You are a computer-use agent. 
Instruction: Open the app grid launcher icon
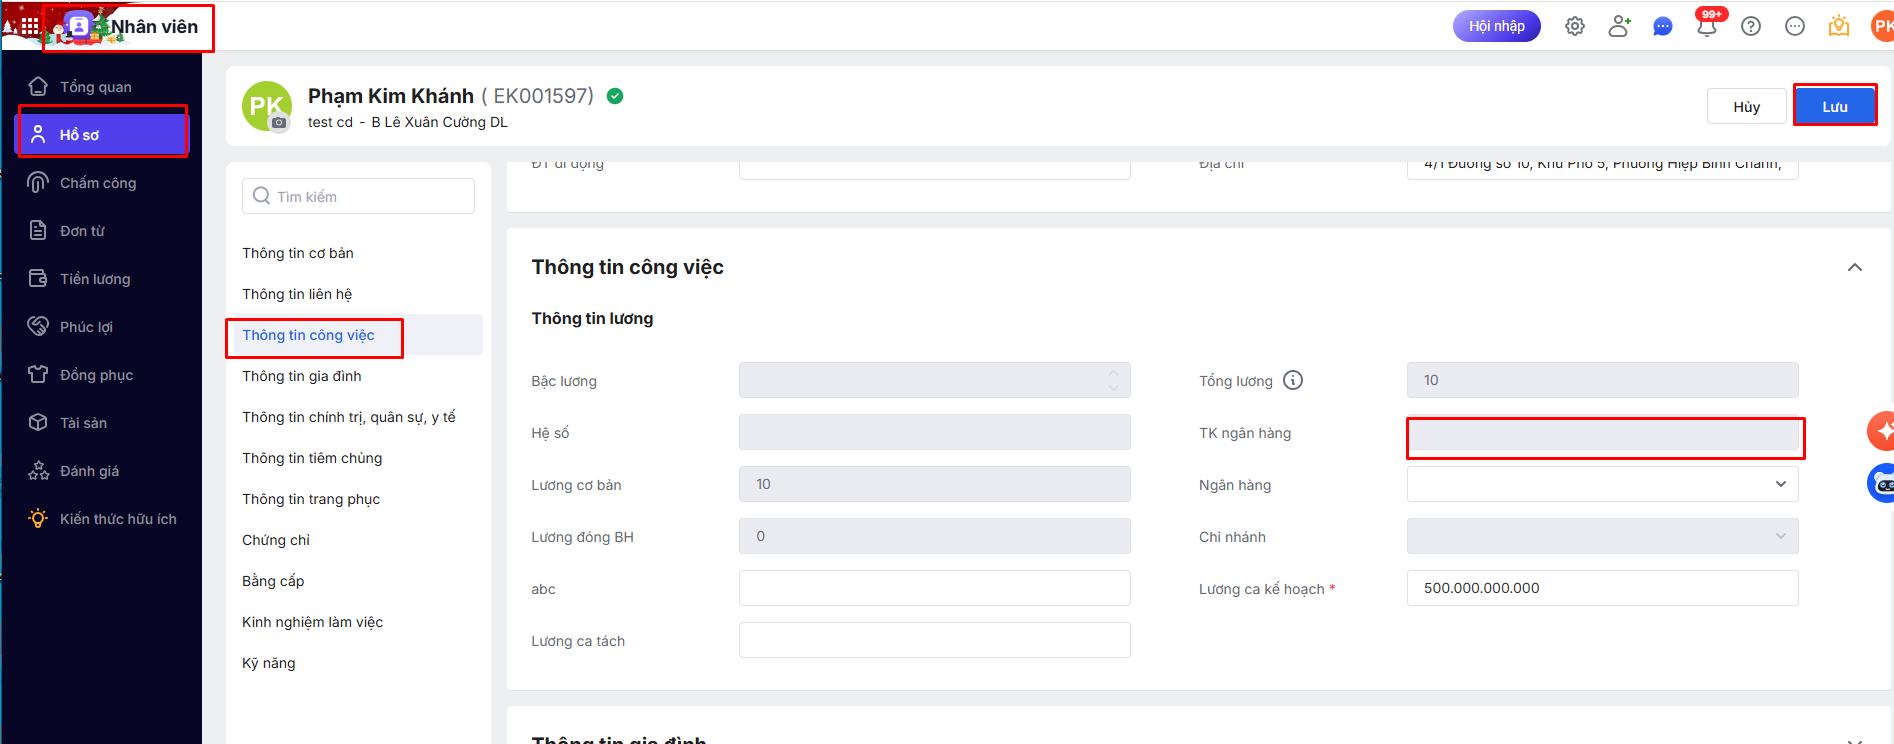[x=30, y=26]
